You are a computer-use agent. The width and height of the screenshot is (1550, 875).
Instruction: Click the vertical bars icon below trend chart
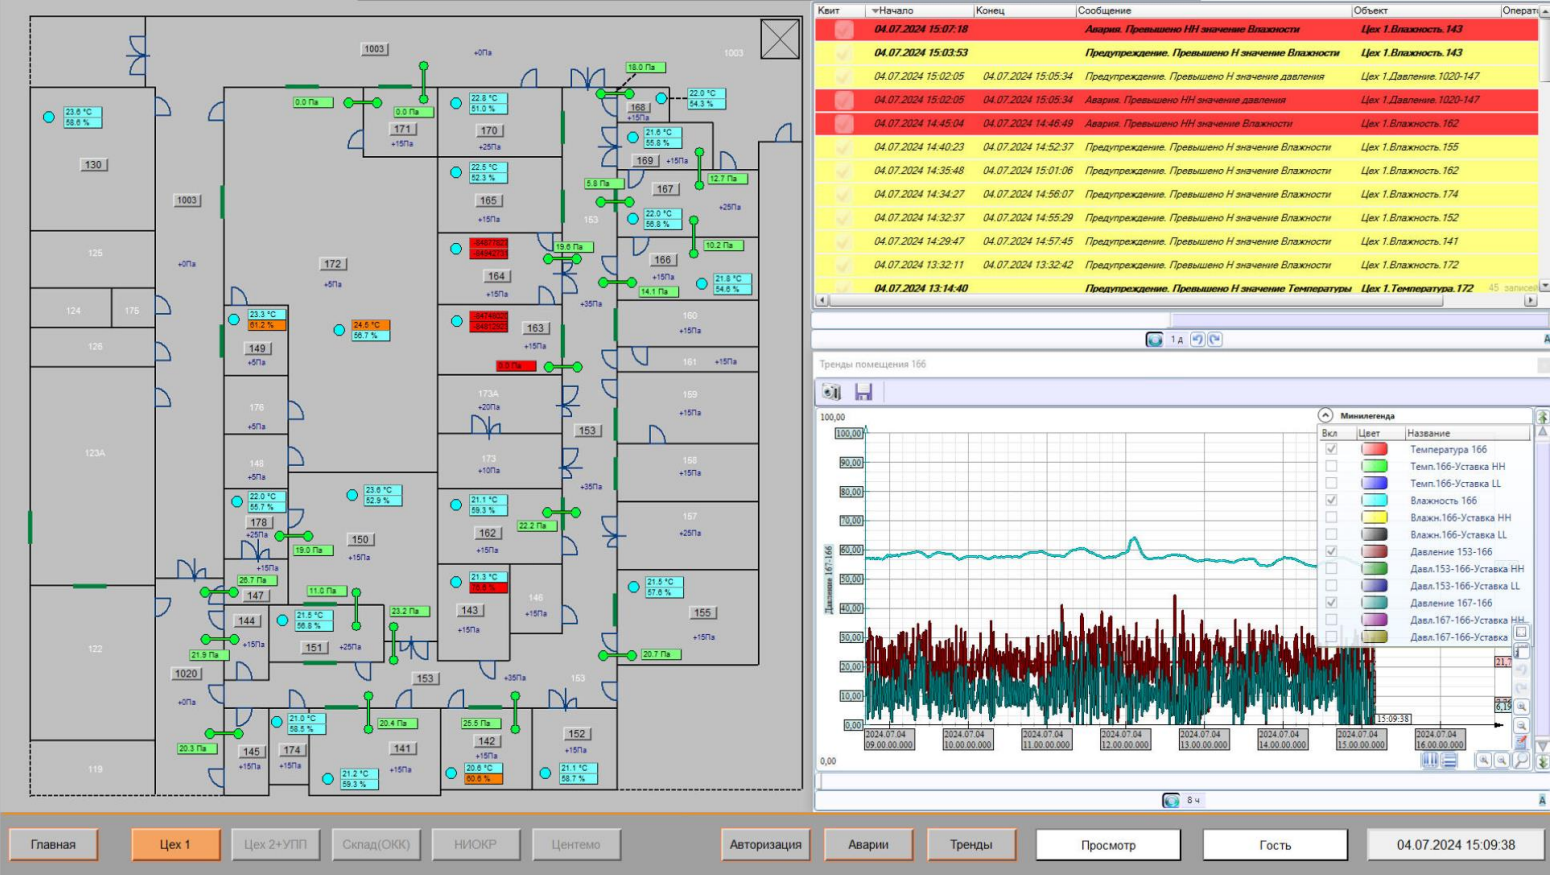(x=1430, y=761)
